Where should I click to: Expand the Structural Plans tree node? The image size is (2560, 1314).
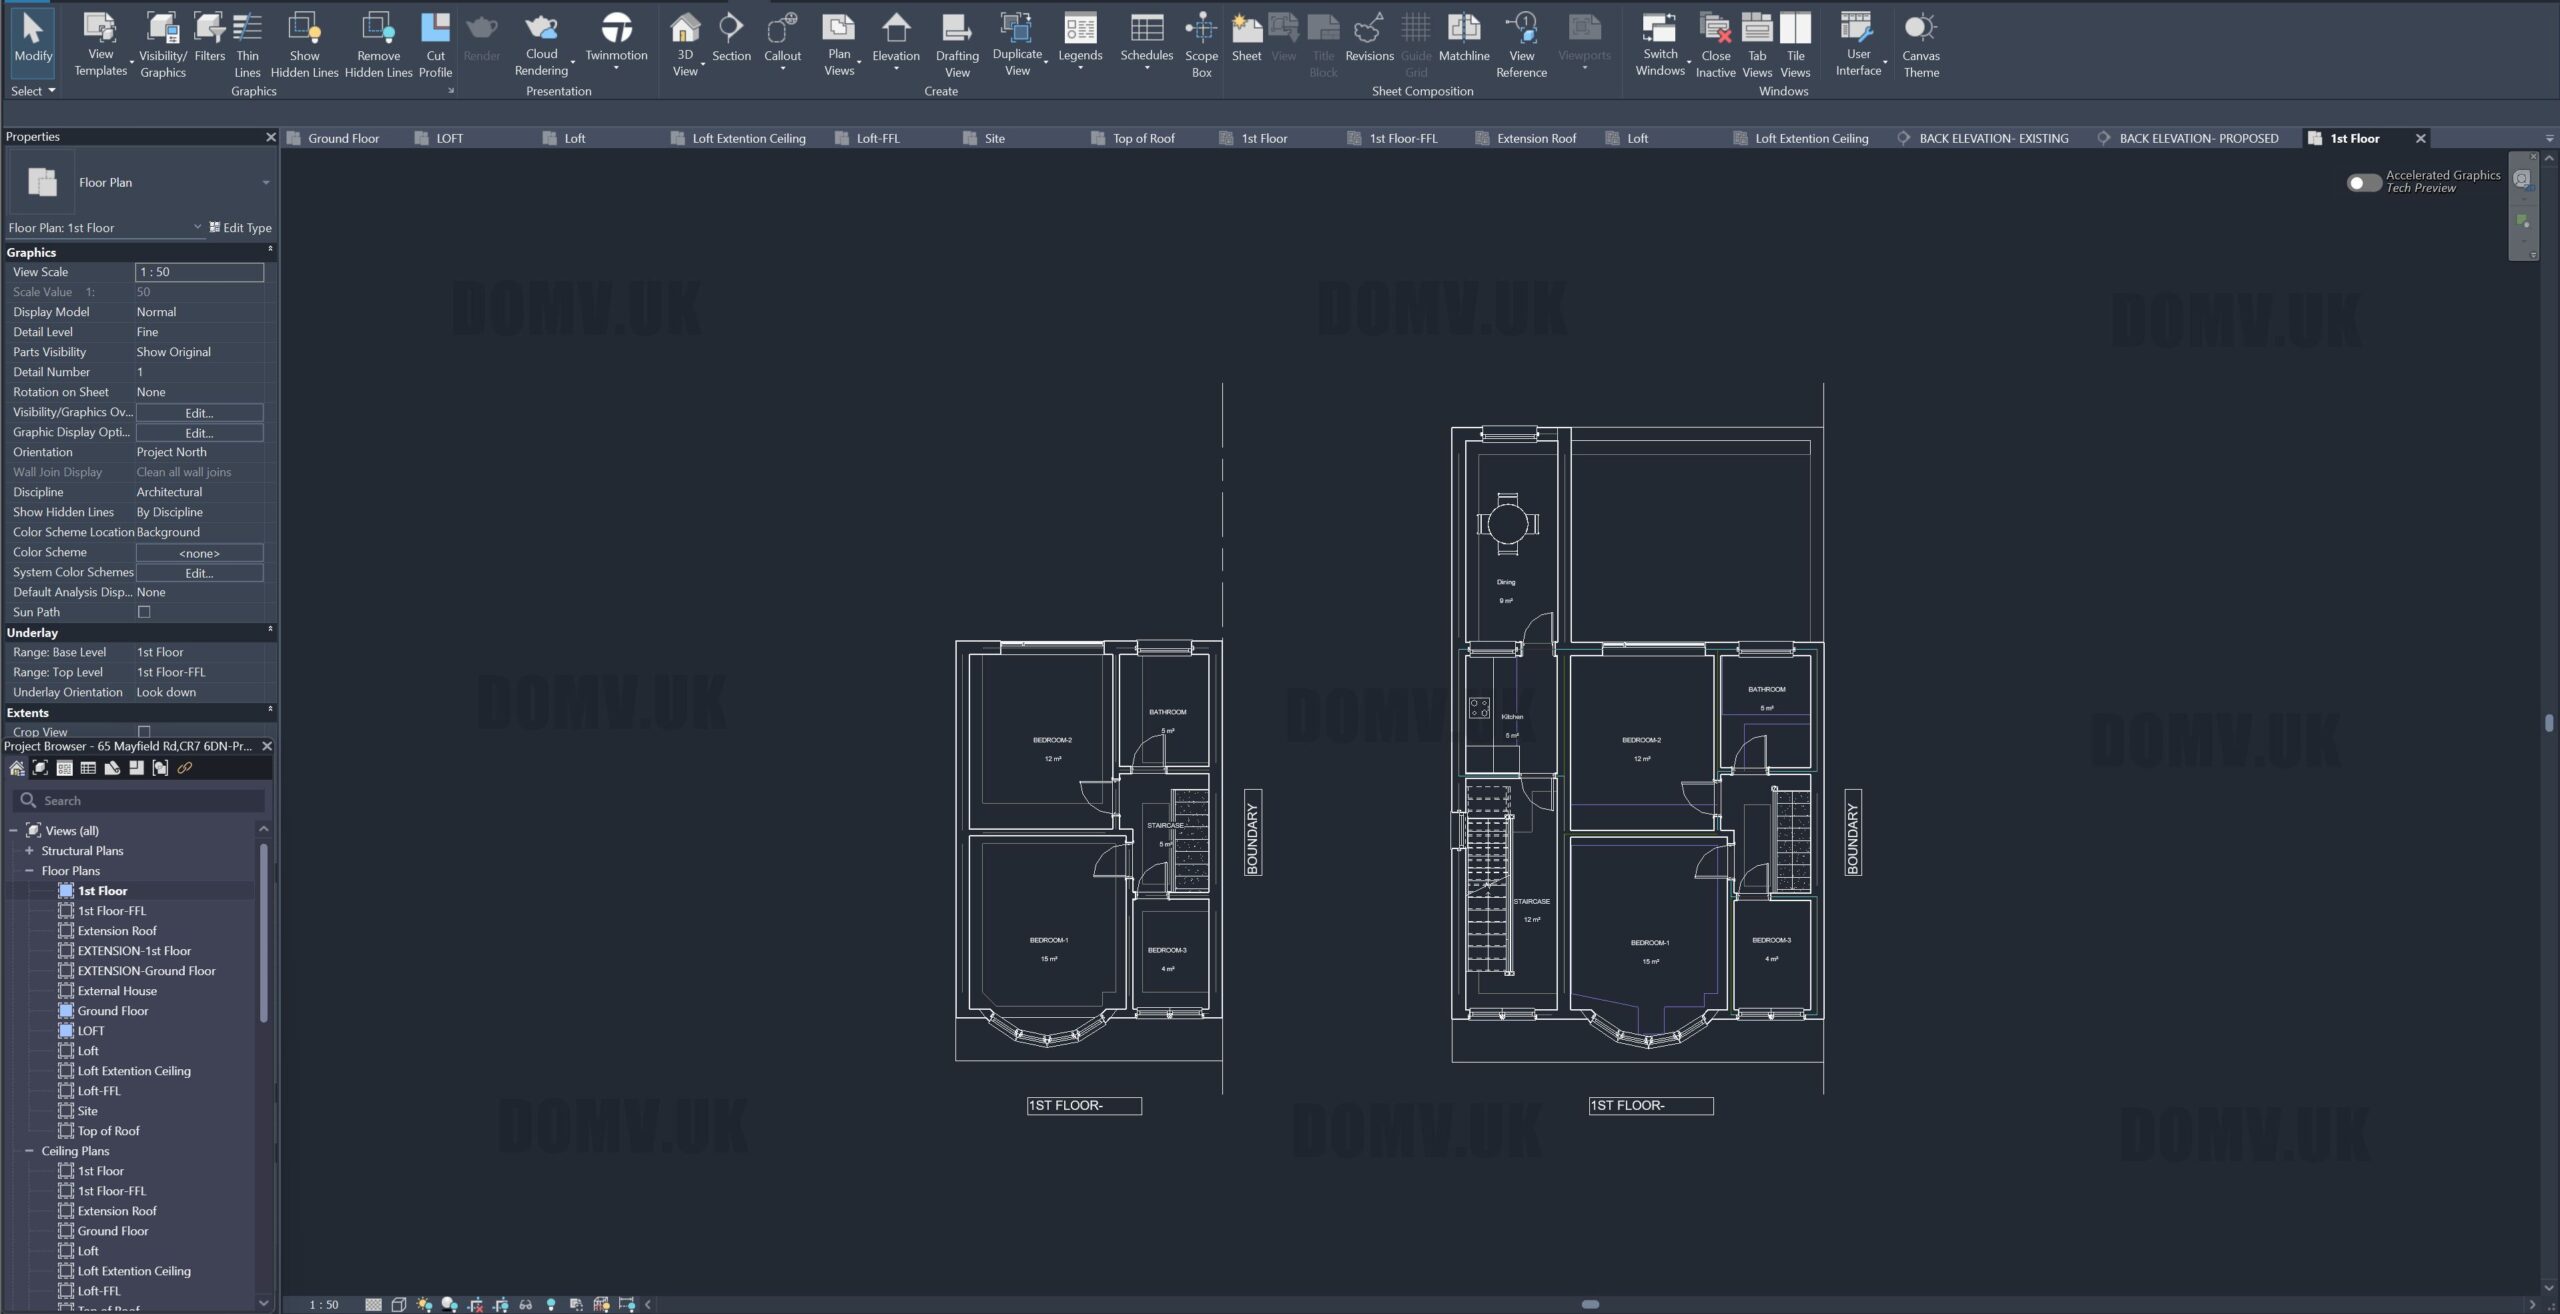click(x=29, y=851)
